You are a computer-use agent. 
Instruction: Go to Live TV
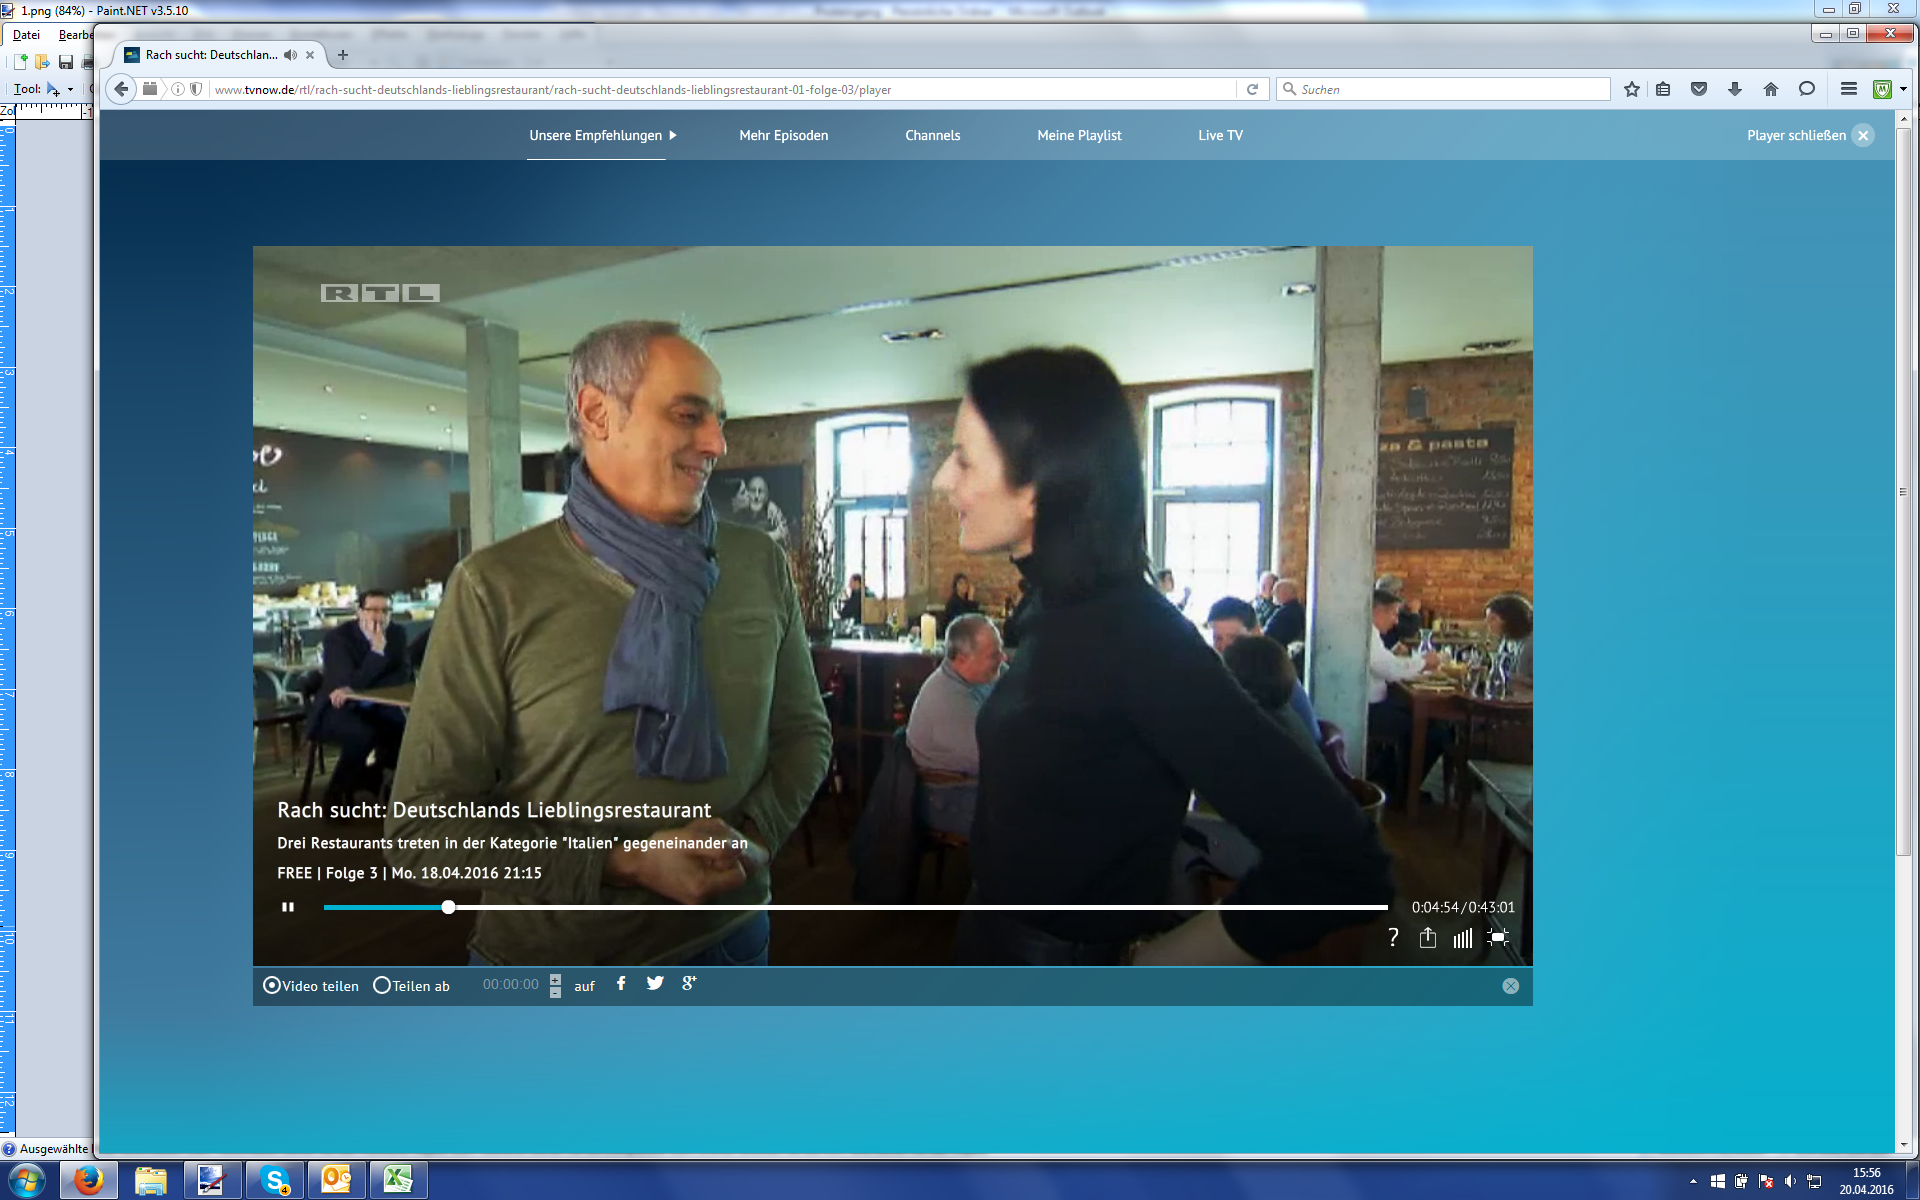(1220, 136)
